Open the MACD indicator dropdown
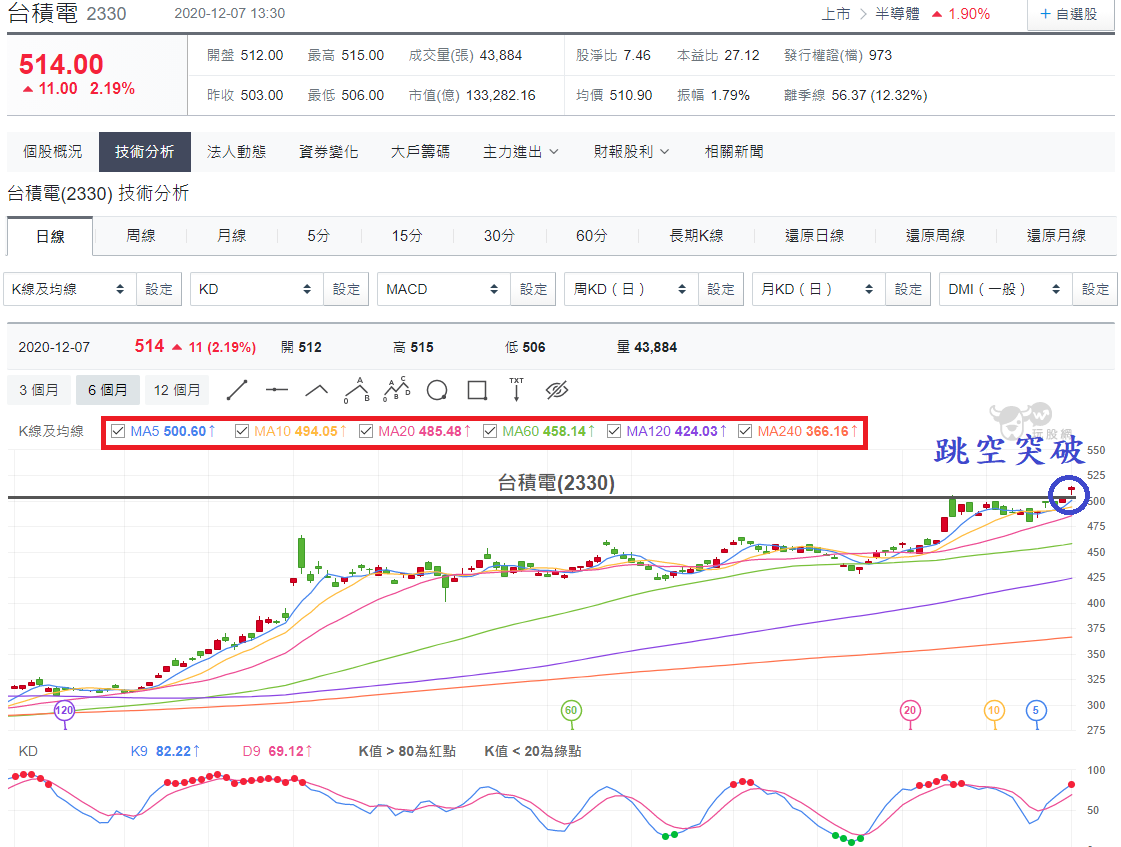Screen dimensions: 1121x847 coord(444,289)
